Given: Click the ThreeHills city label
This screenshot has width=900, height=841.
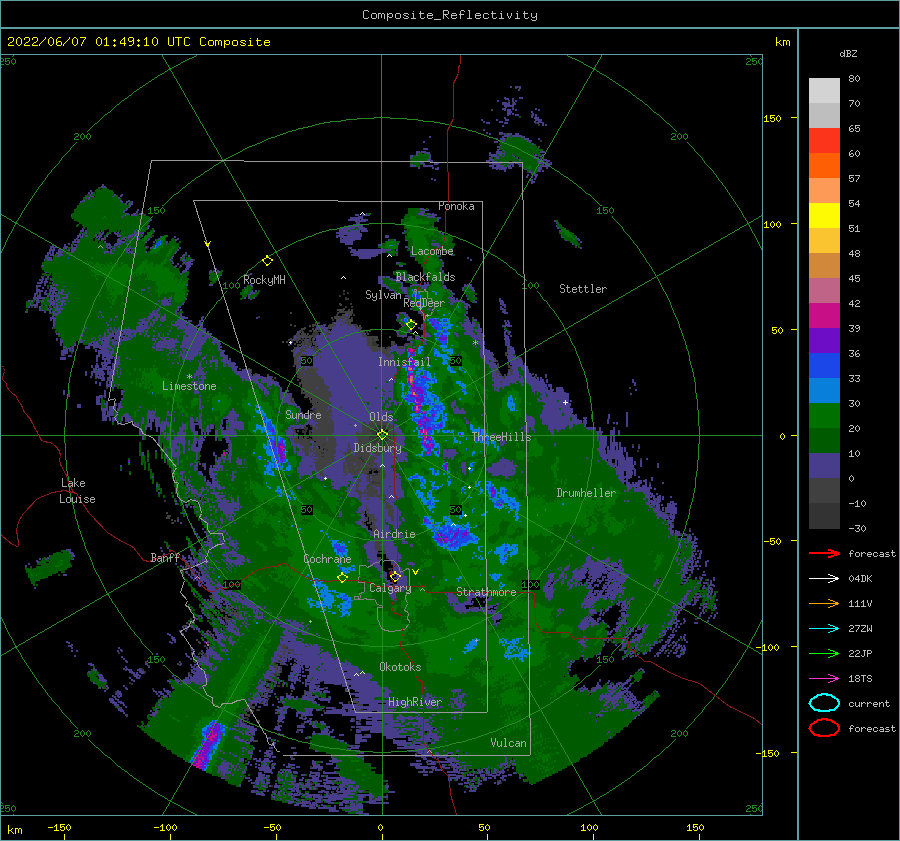Looking at the screenshot, I should pos(502,437).
